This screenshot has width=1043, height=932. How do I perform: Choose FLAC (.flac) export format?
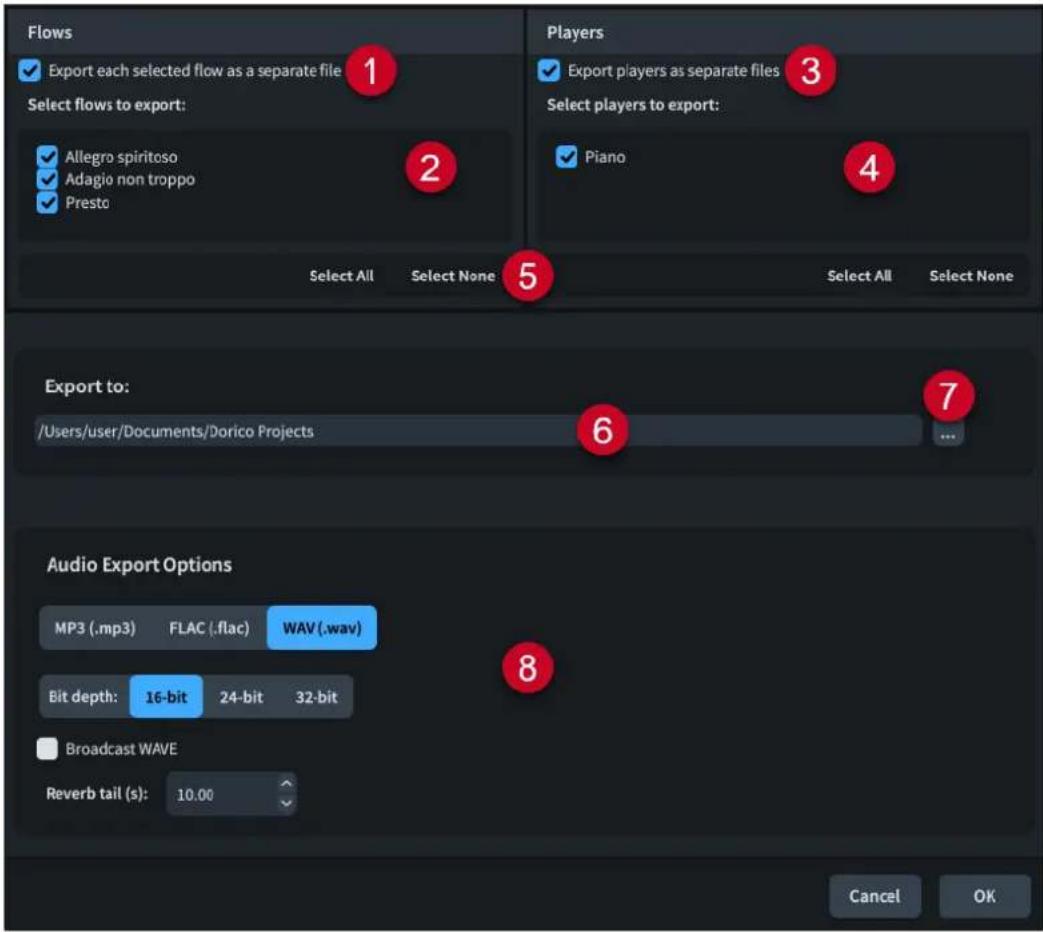click(210, 628)
